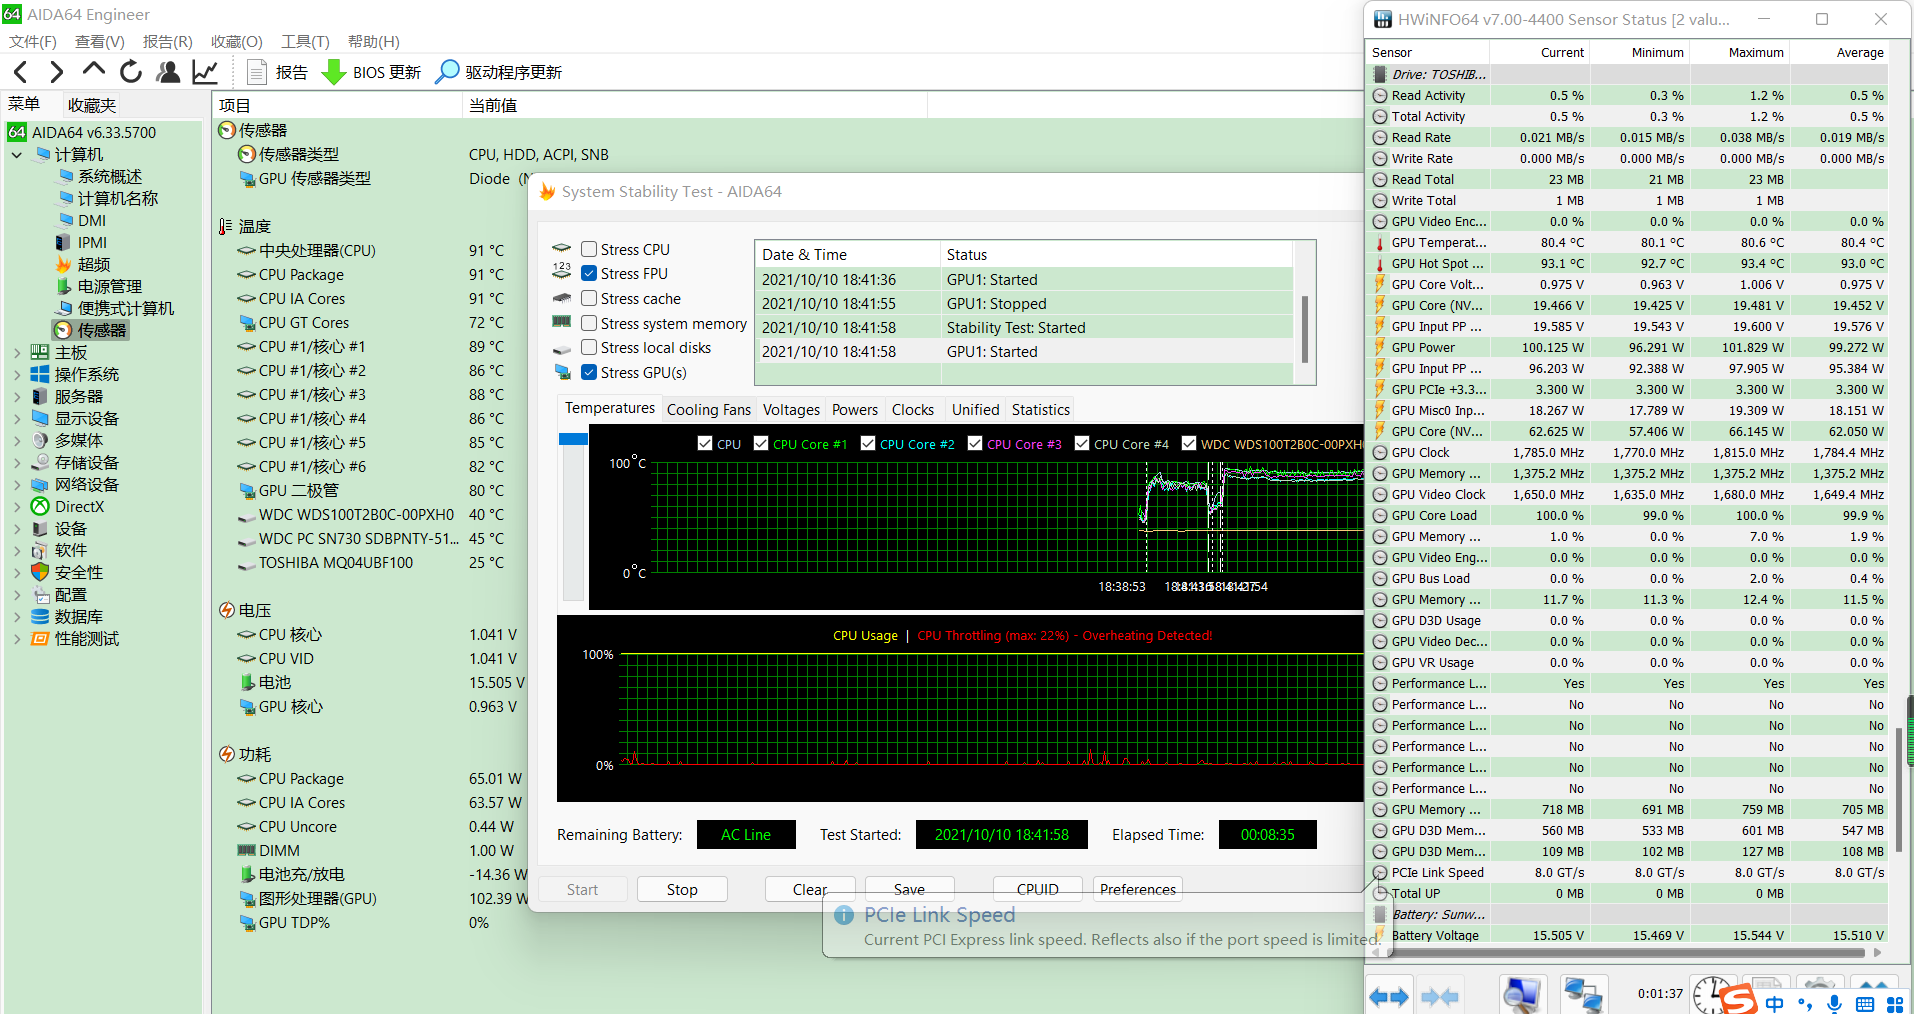Go back with AIDA64 toolbar left arrow

click(x=21, y=72)
